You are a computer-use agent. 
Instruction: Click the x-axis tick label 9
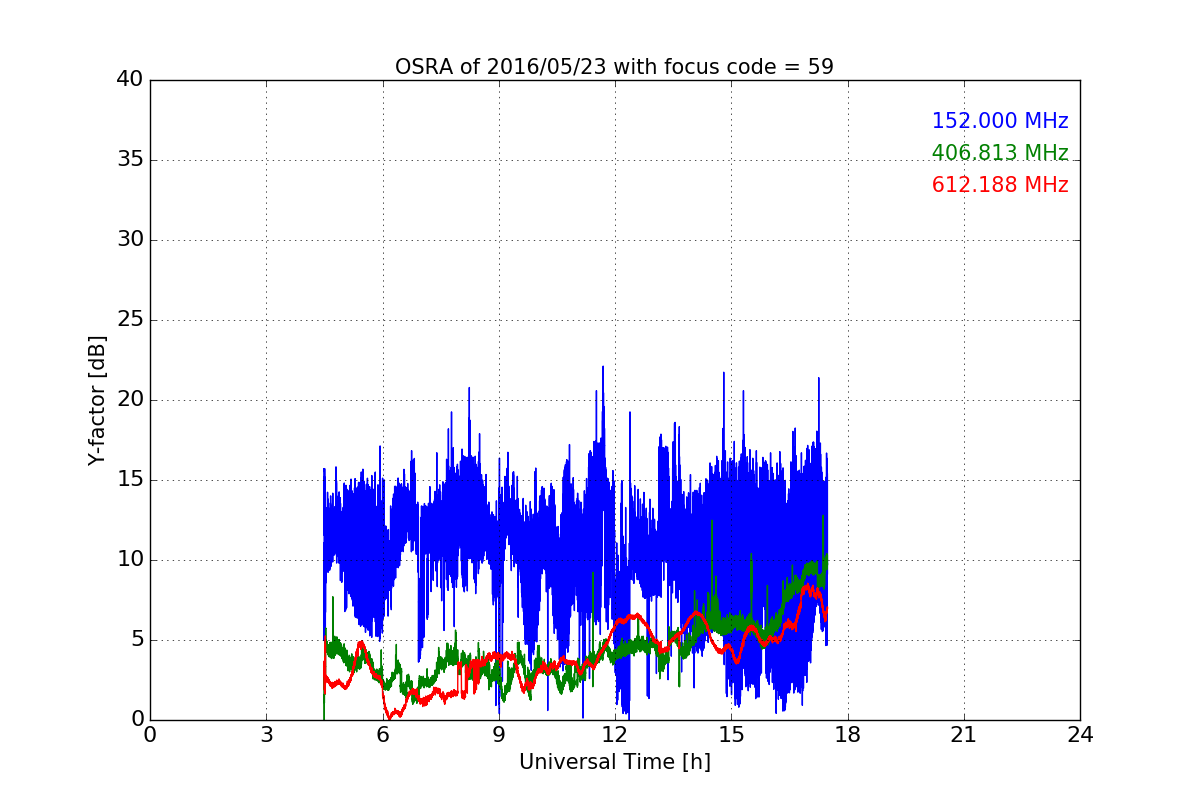point(498,735)
